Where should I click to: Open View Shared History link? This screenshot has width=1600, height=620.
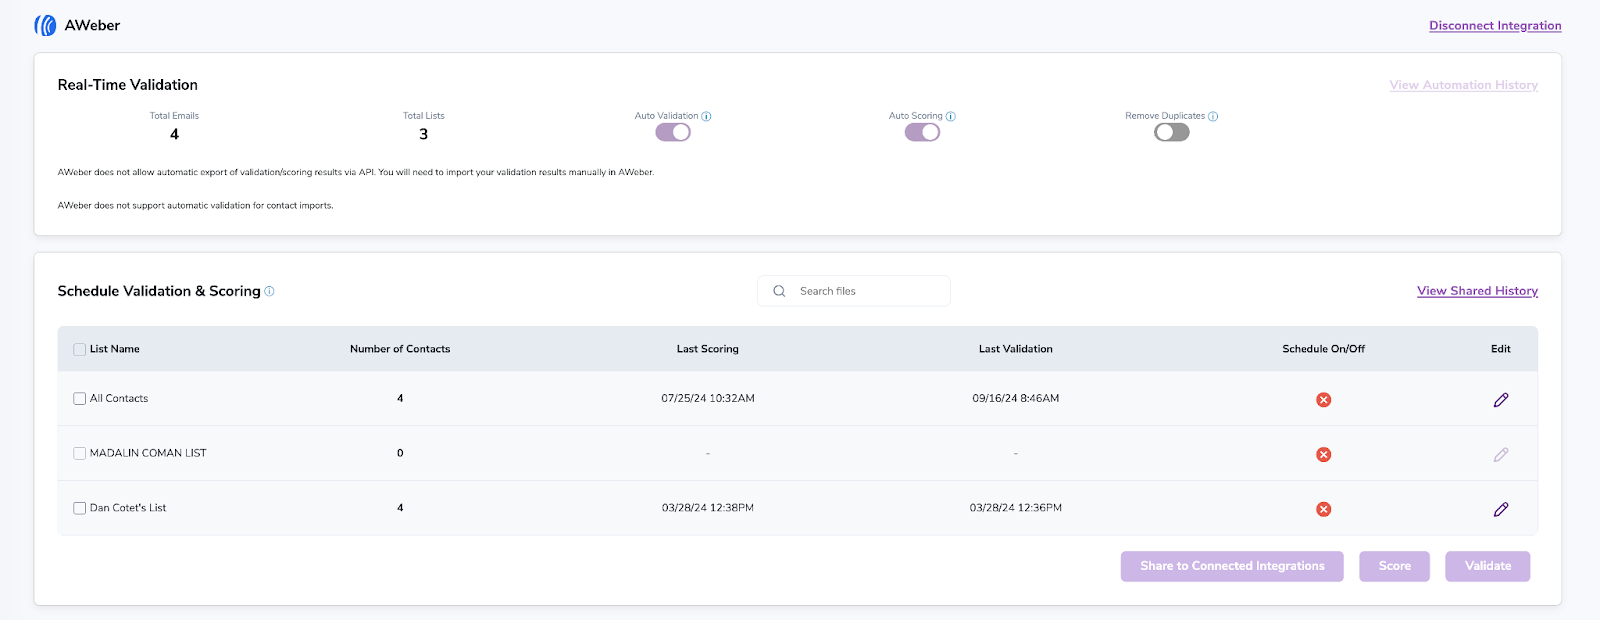[1477, 291]
